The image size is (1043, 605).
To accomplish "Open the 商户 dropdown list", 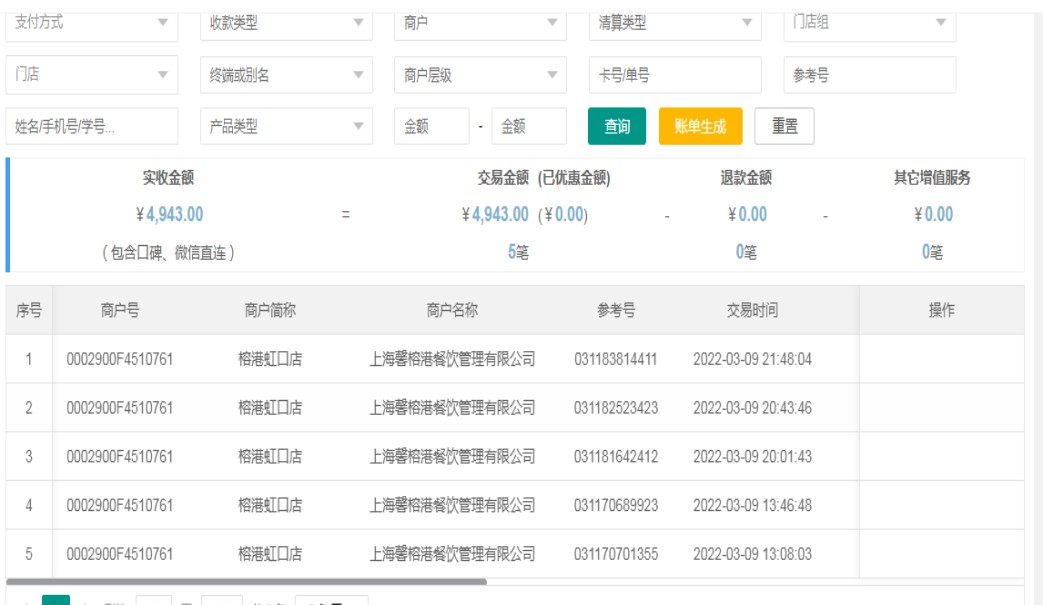I will 480,23.
